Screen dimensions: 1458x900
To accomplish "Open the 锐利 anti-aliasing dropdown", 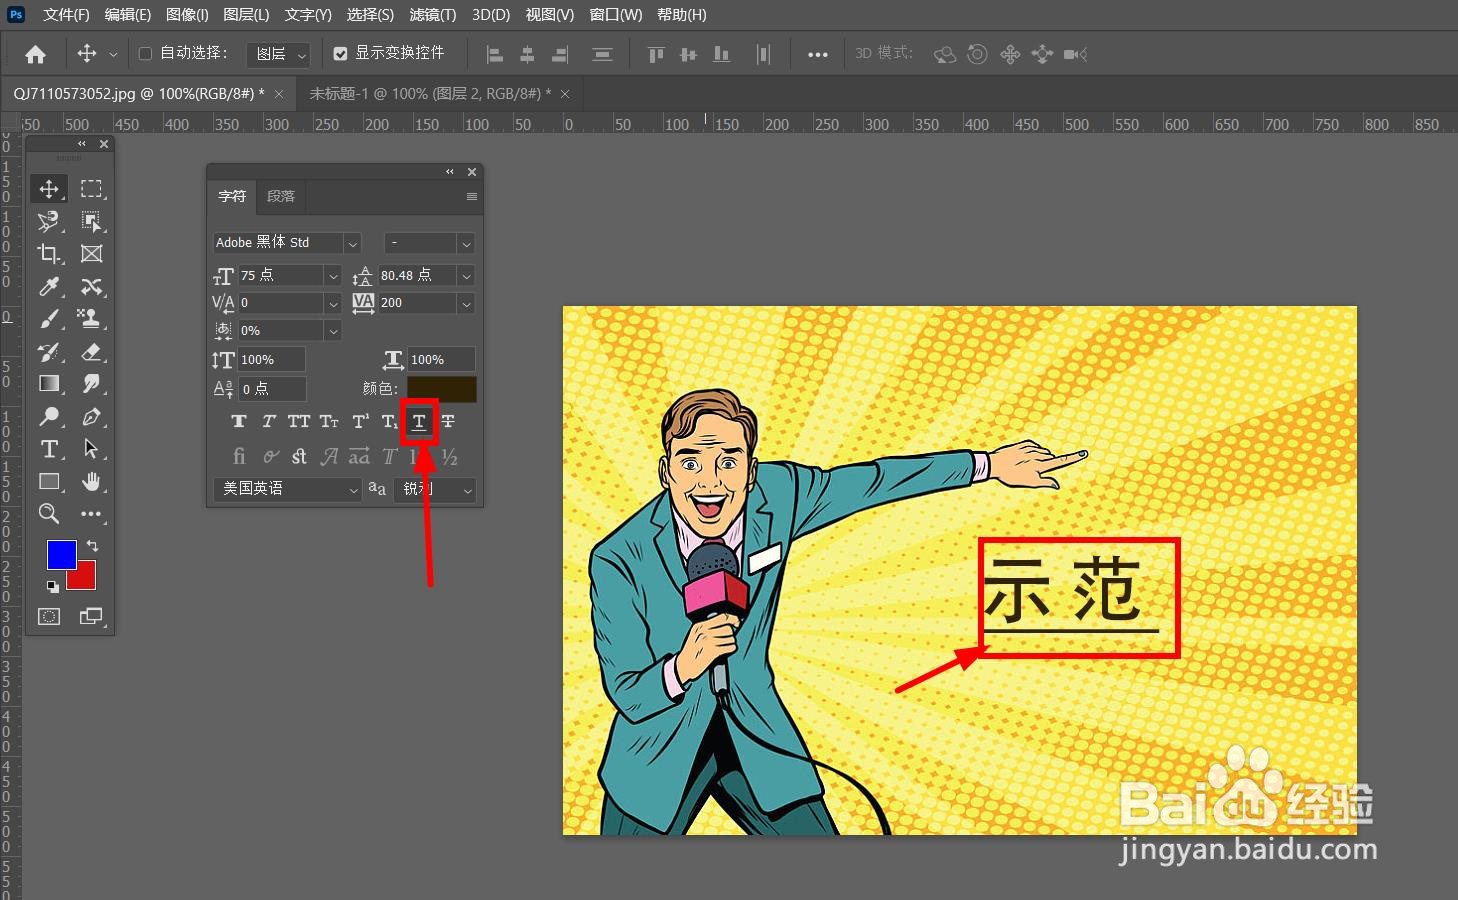I will [434, 489].
